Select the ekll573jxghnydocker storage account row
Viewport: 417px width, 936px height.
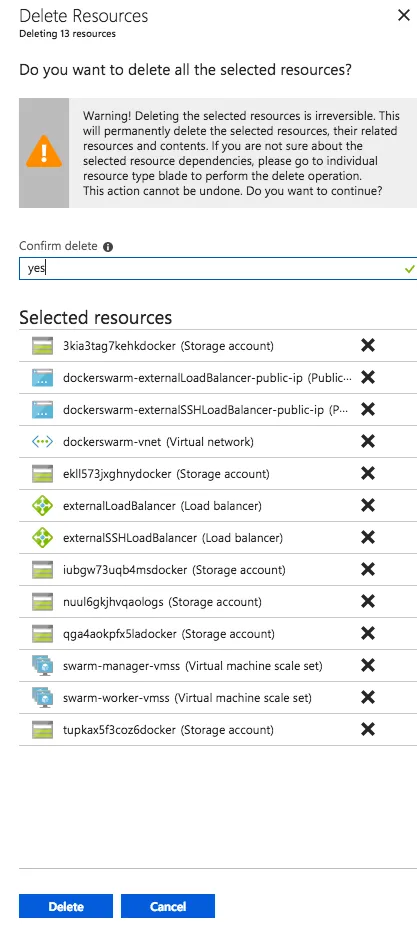pos(218,474)
